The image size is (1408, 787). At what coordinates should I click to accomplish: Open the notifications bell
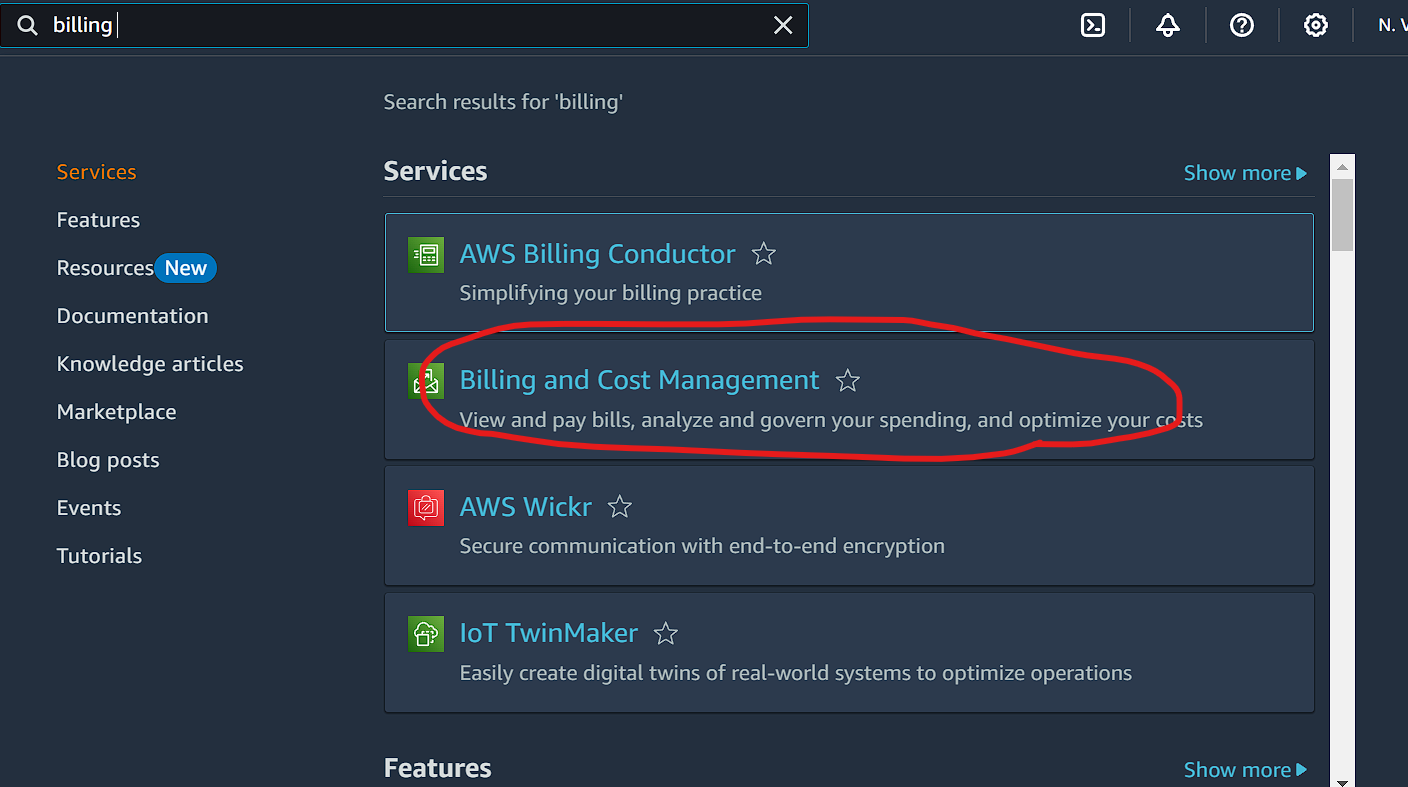(x=1167, y=25)
